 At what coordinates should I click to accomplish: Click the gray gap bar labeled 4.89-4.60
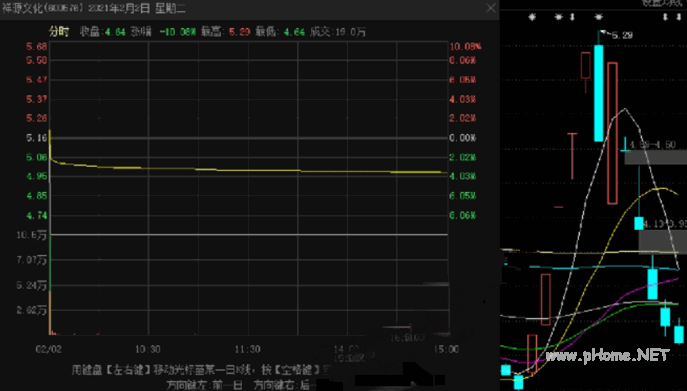[x=655, y=157]
